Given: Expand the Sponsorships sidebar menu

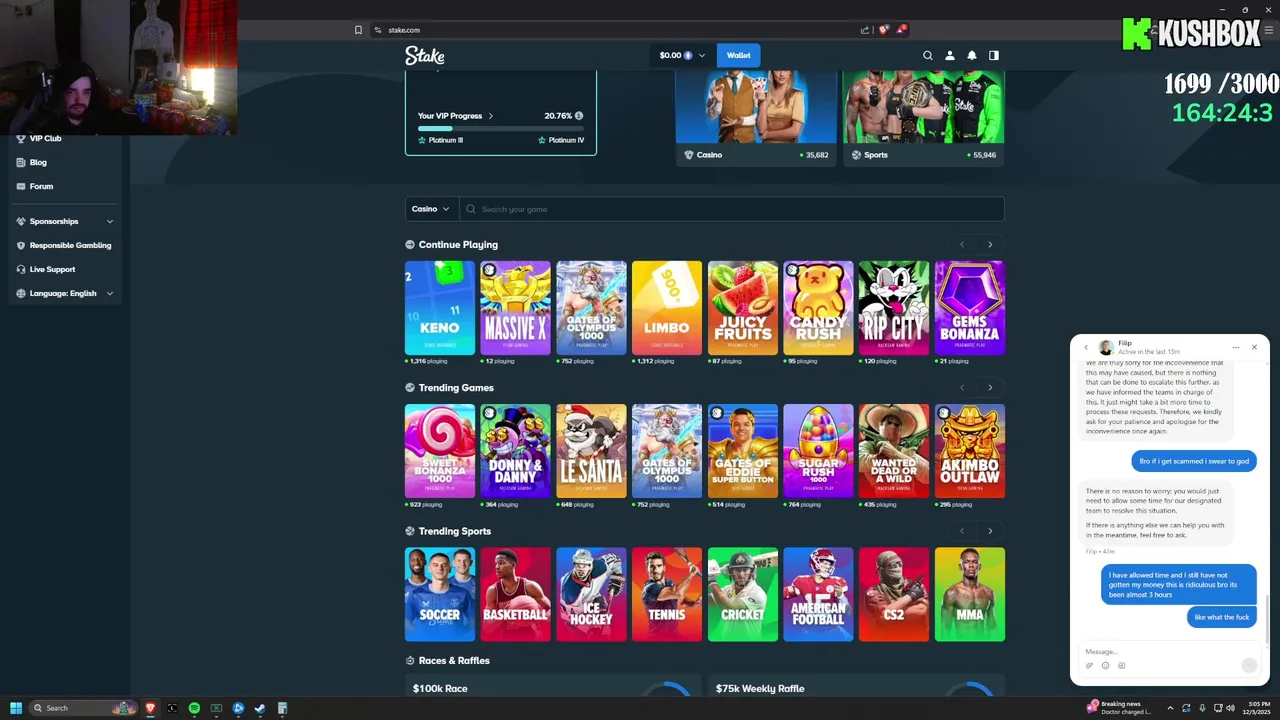Looking at the screenshot, I should coord(110,221).
